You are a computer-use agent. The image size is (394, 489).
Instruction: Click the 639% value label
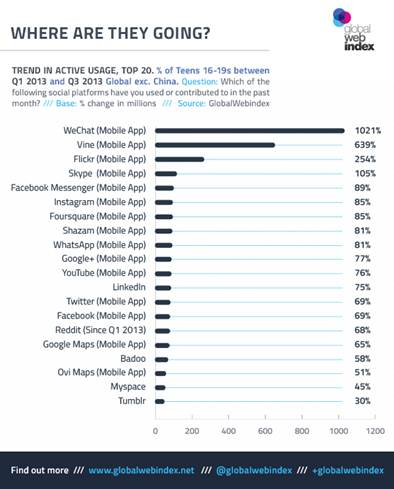coord(365,145)
